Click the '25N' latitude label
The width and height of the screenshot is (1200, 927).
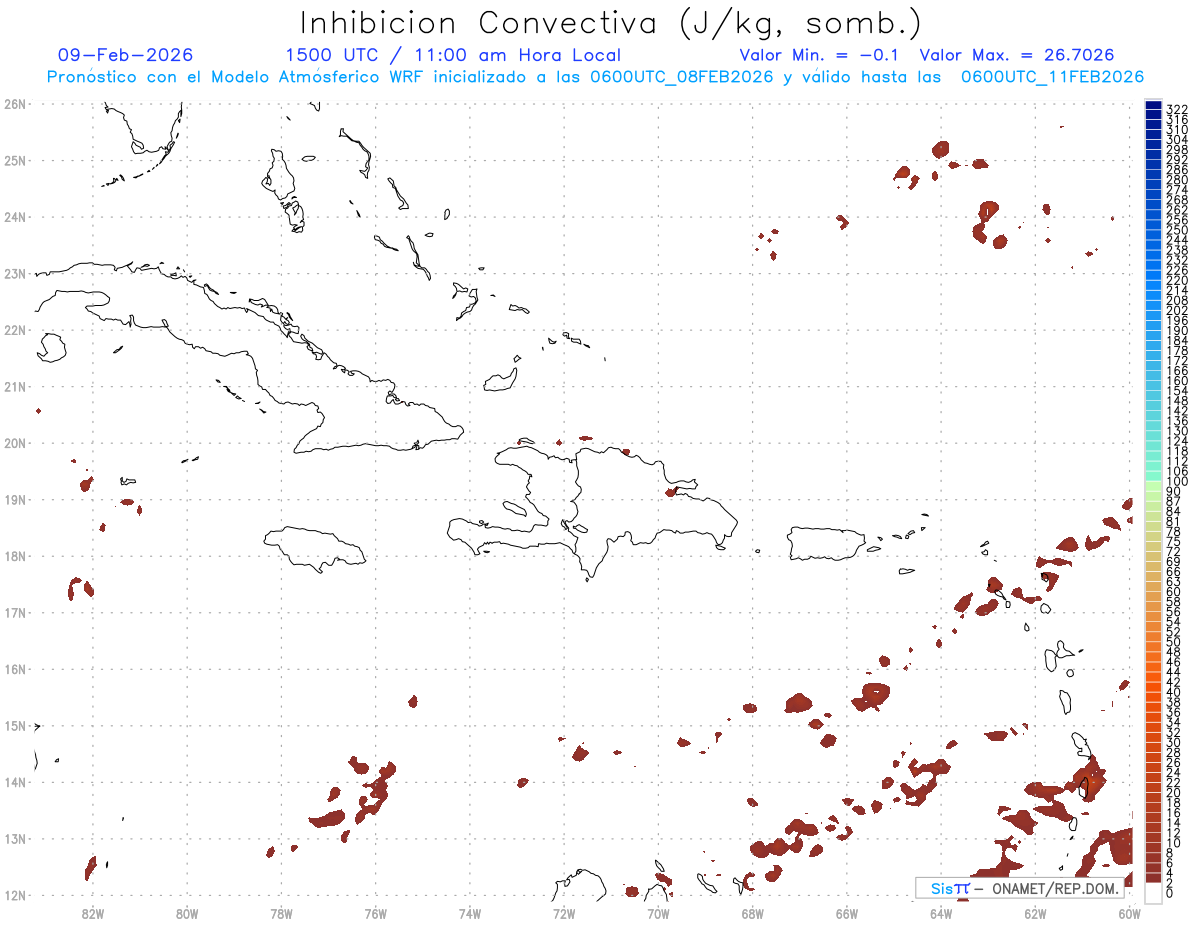point(15,160)
